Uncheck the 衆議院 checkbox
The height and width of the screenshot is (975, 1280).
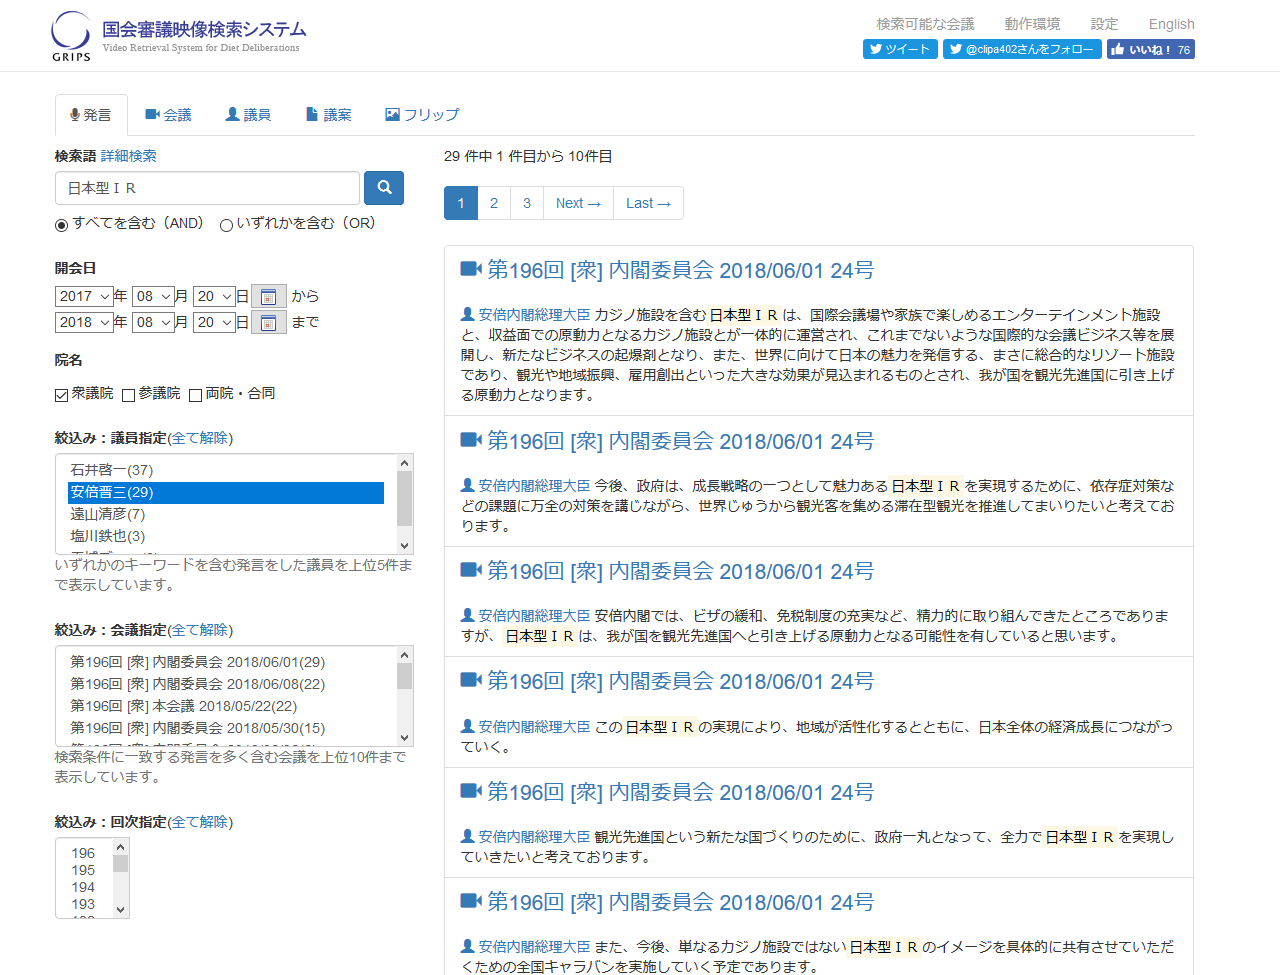point(62,395)
